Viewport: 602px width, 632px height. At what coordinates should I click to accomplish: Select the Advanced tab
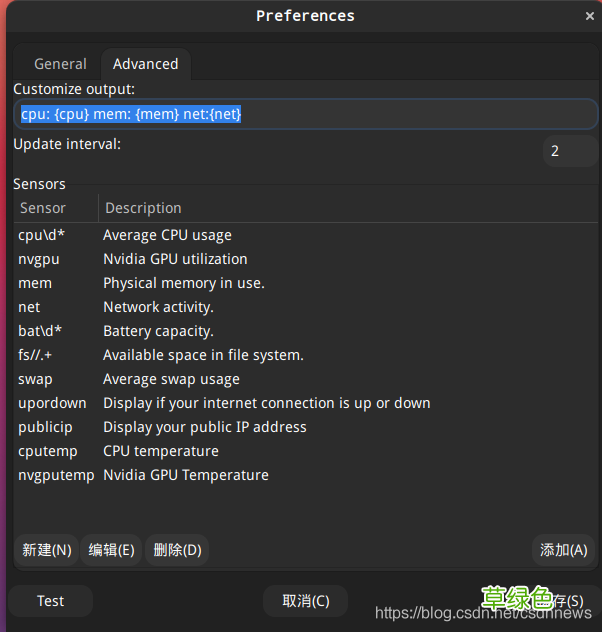(x=145, y=64)
